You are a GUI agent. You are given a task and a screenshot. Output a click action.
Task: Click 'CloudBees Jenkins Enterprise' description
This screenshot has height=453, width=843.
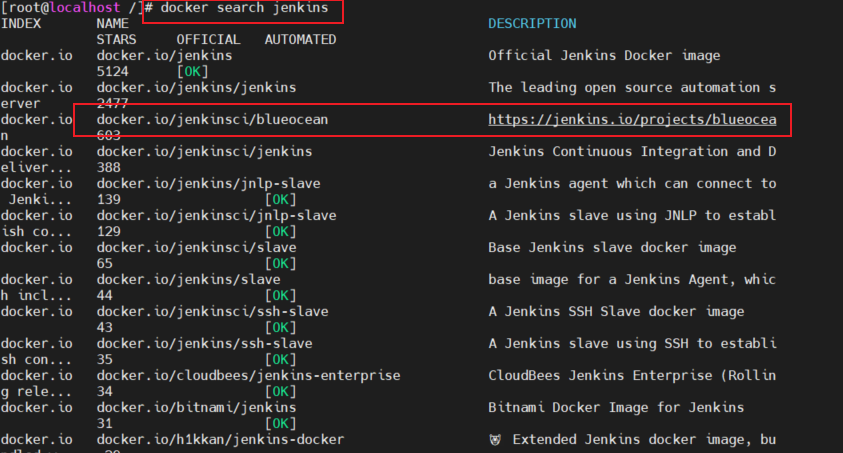(x=601, y=376)
